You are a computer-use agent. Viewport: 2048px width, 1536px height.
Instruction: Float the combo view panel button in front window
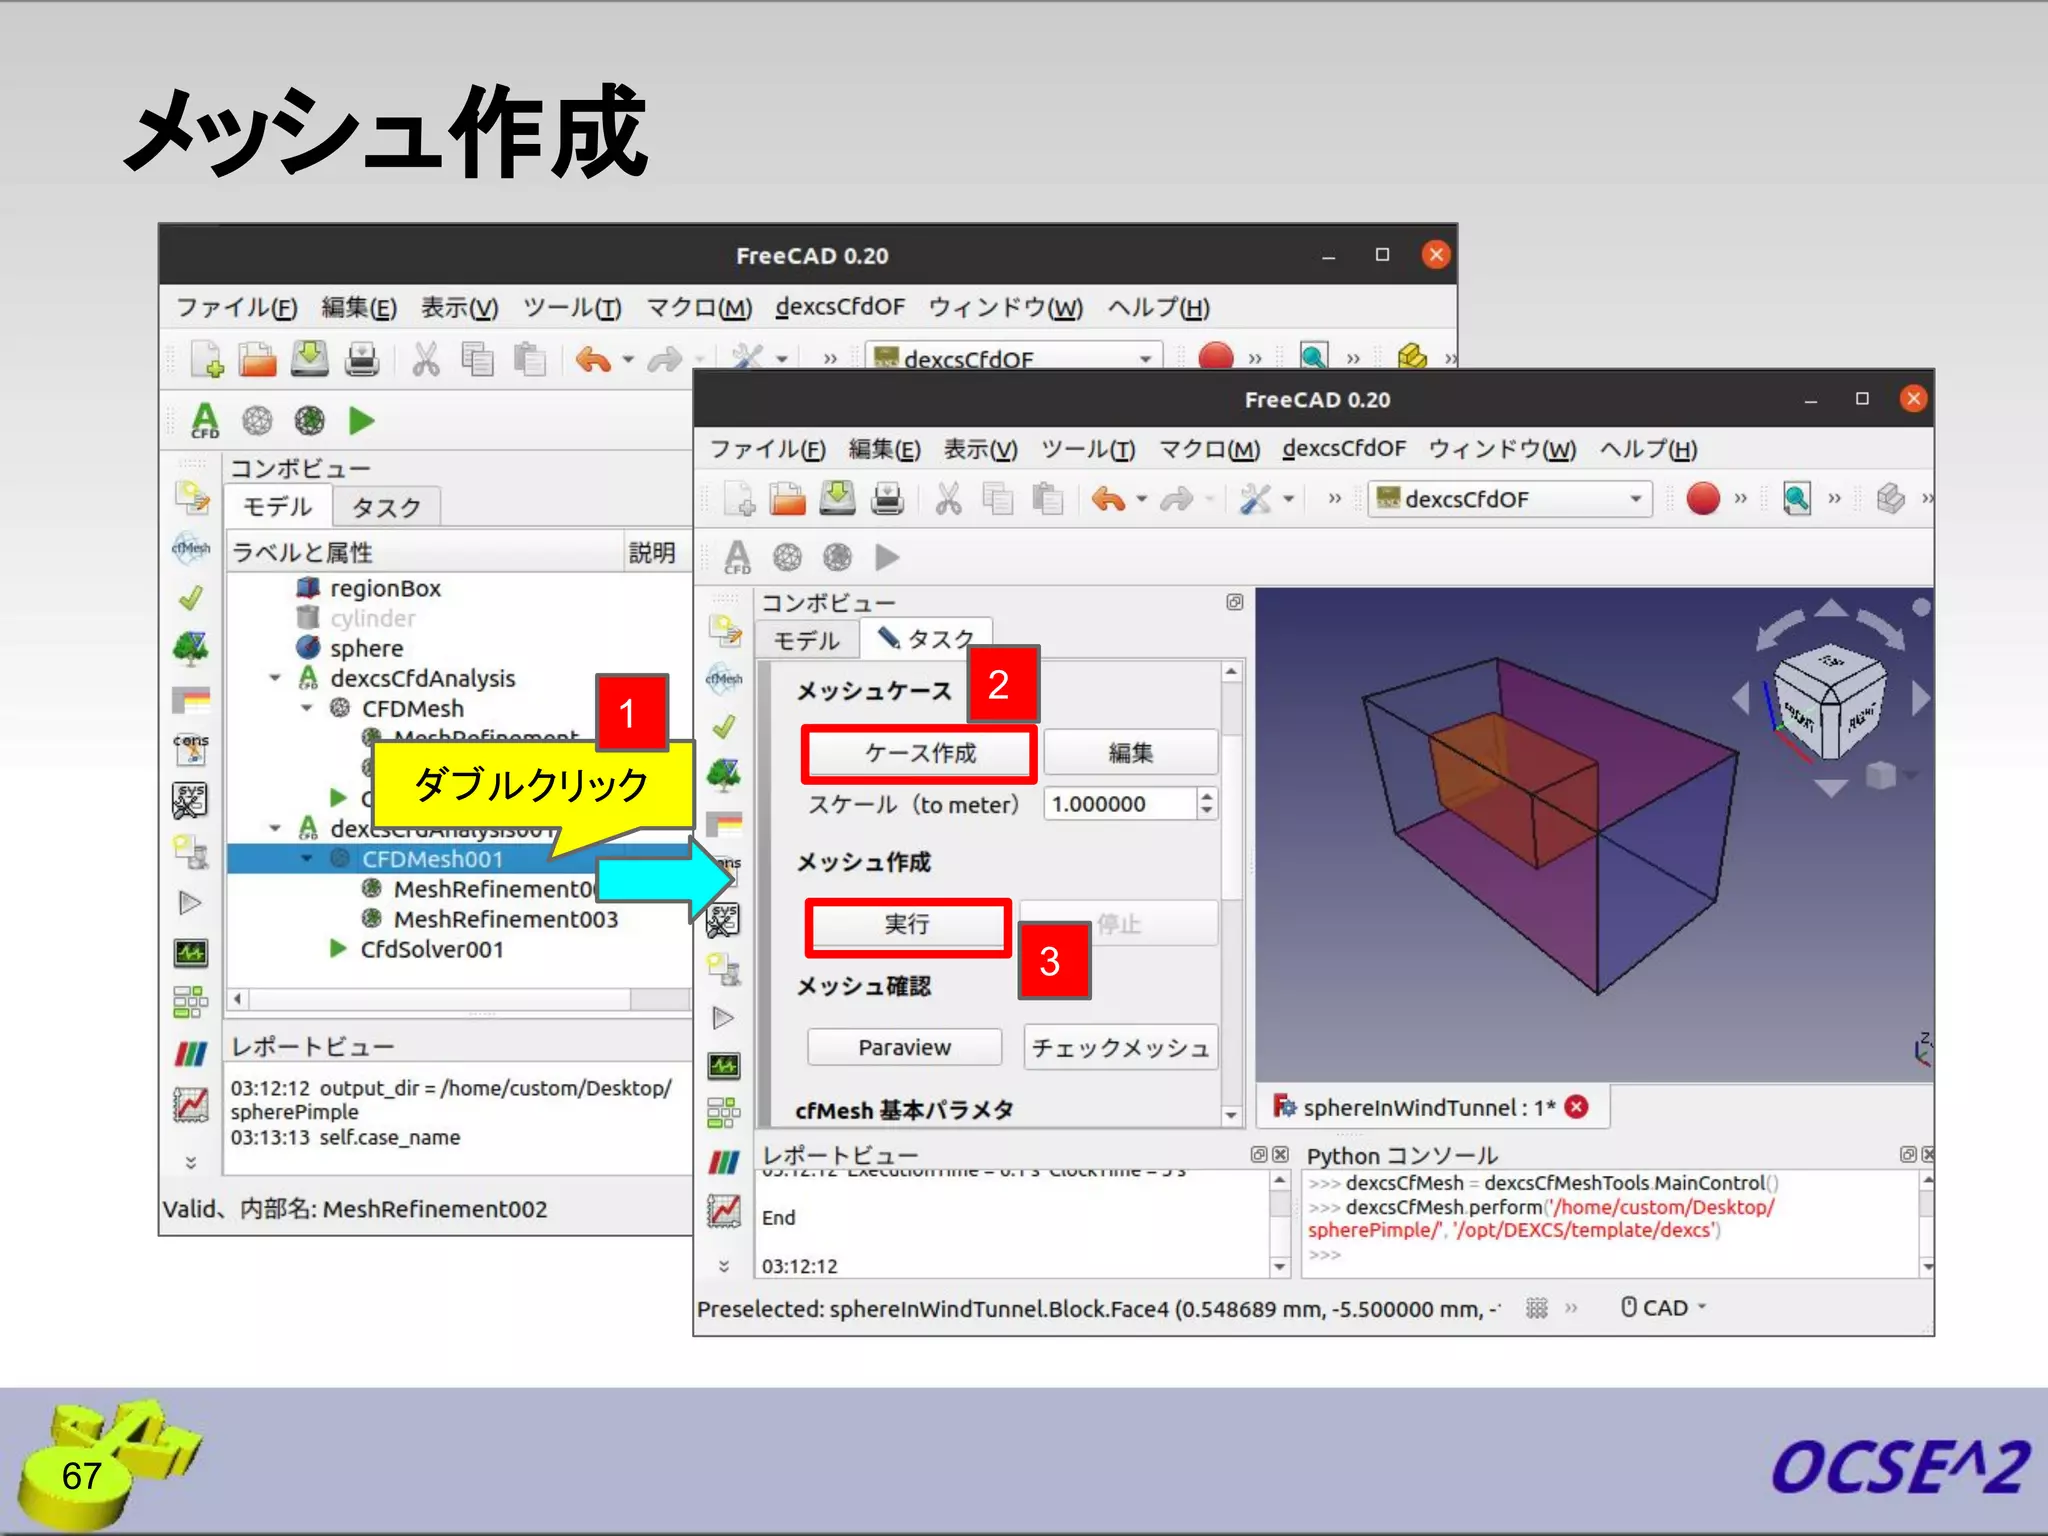tap(1234, 602)
